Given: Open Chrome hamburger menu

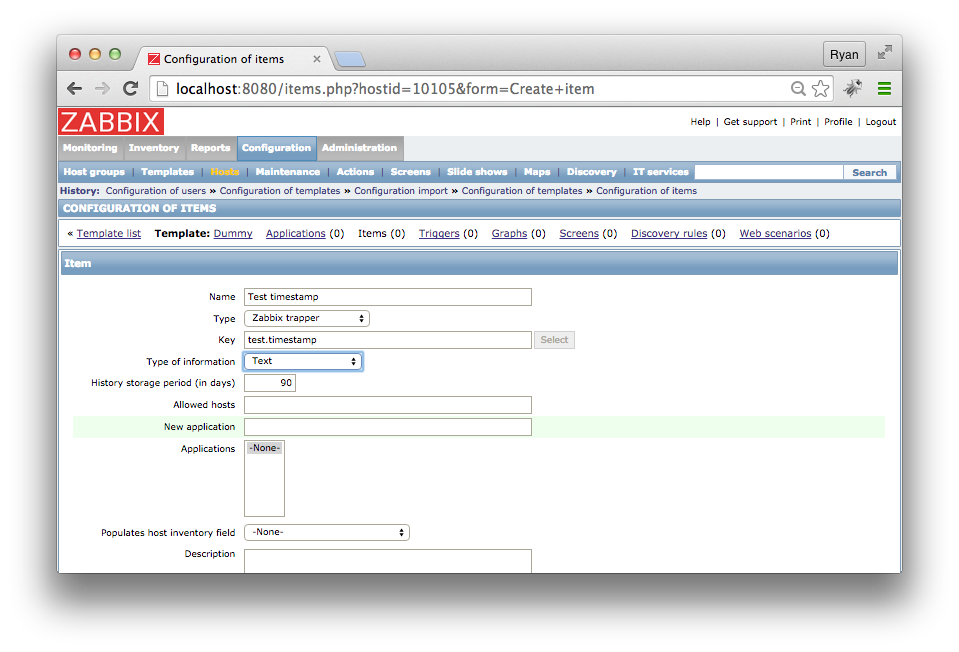Looking at the screenshot, I should point(884,89).
